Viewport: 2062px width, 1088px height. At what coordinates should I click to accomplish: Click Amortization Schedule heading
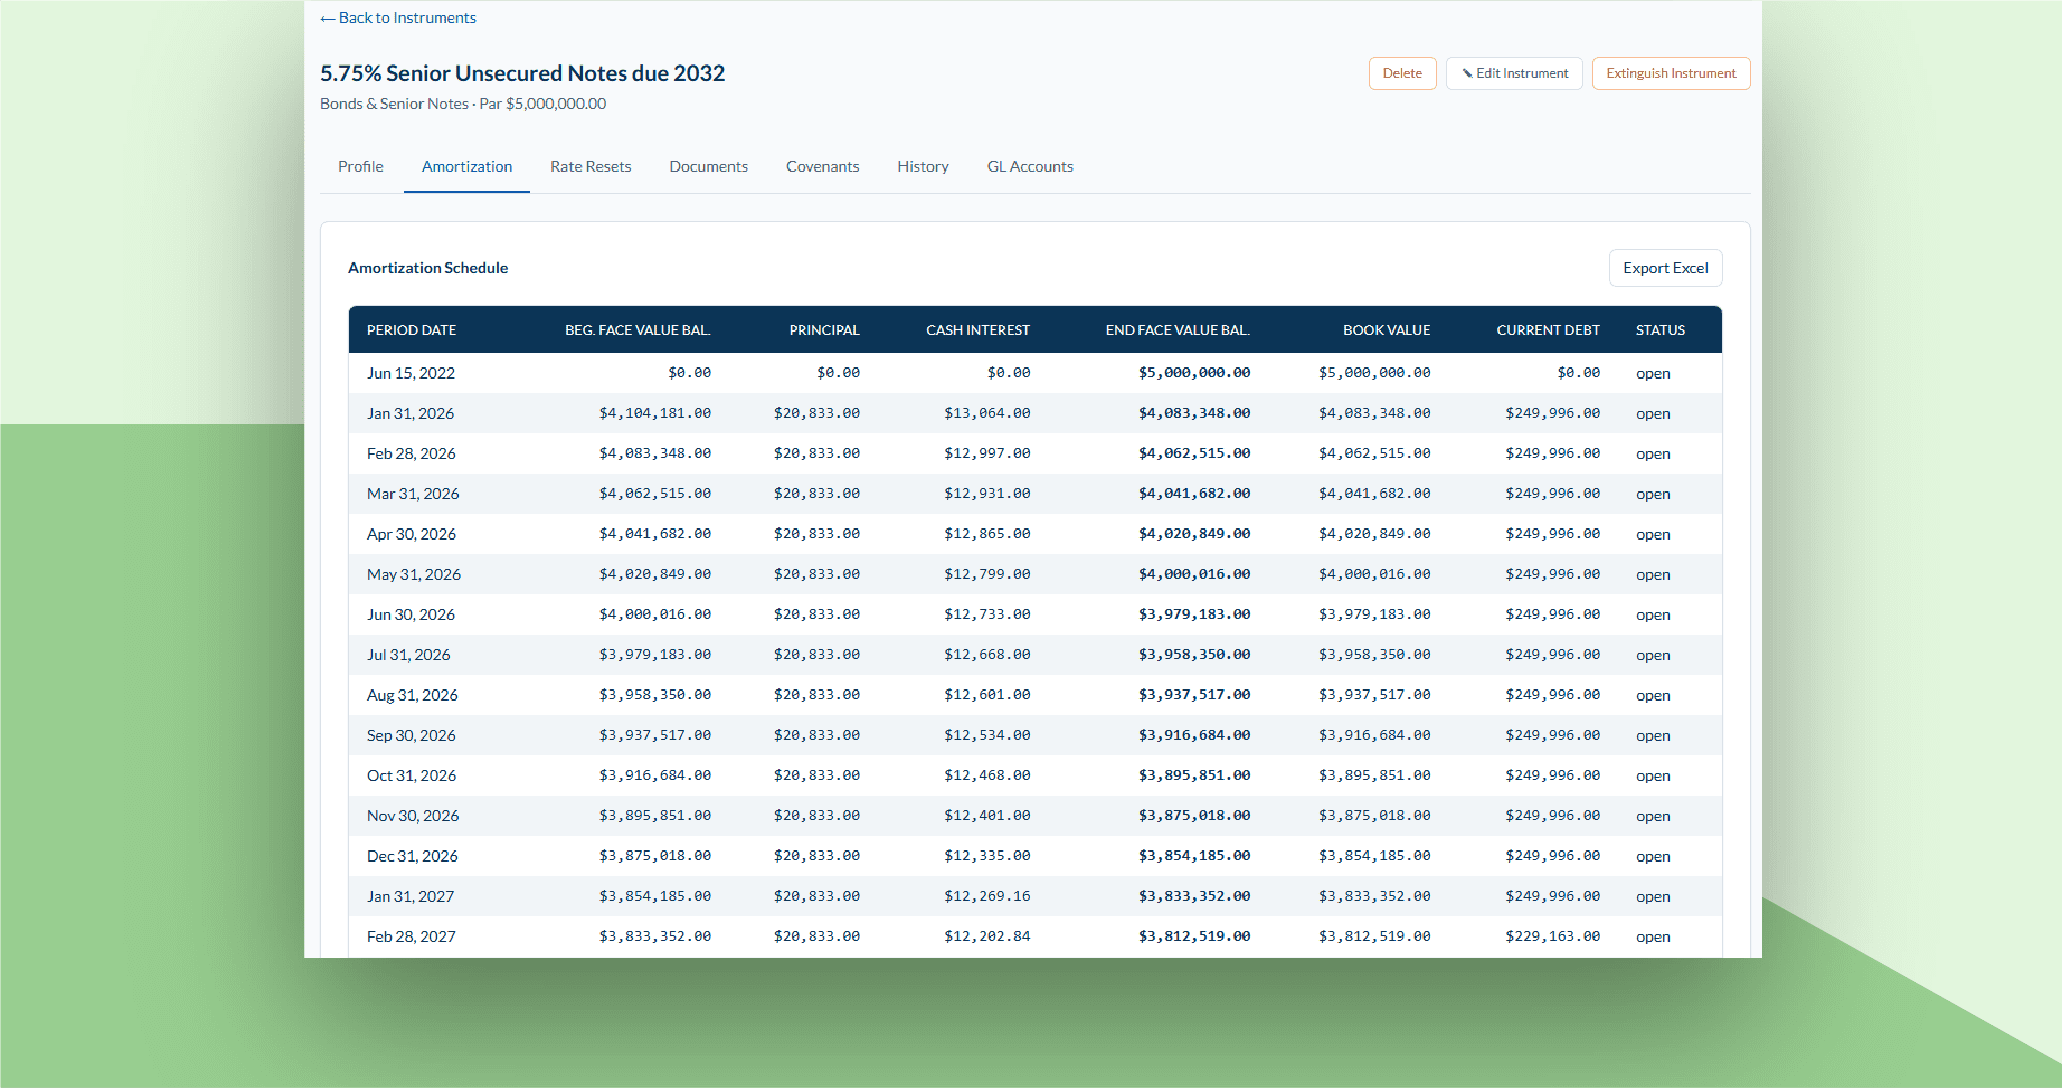point(428,268)
